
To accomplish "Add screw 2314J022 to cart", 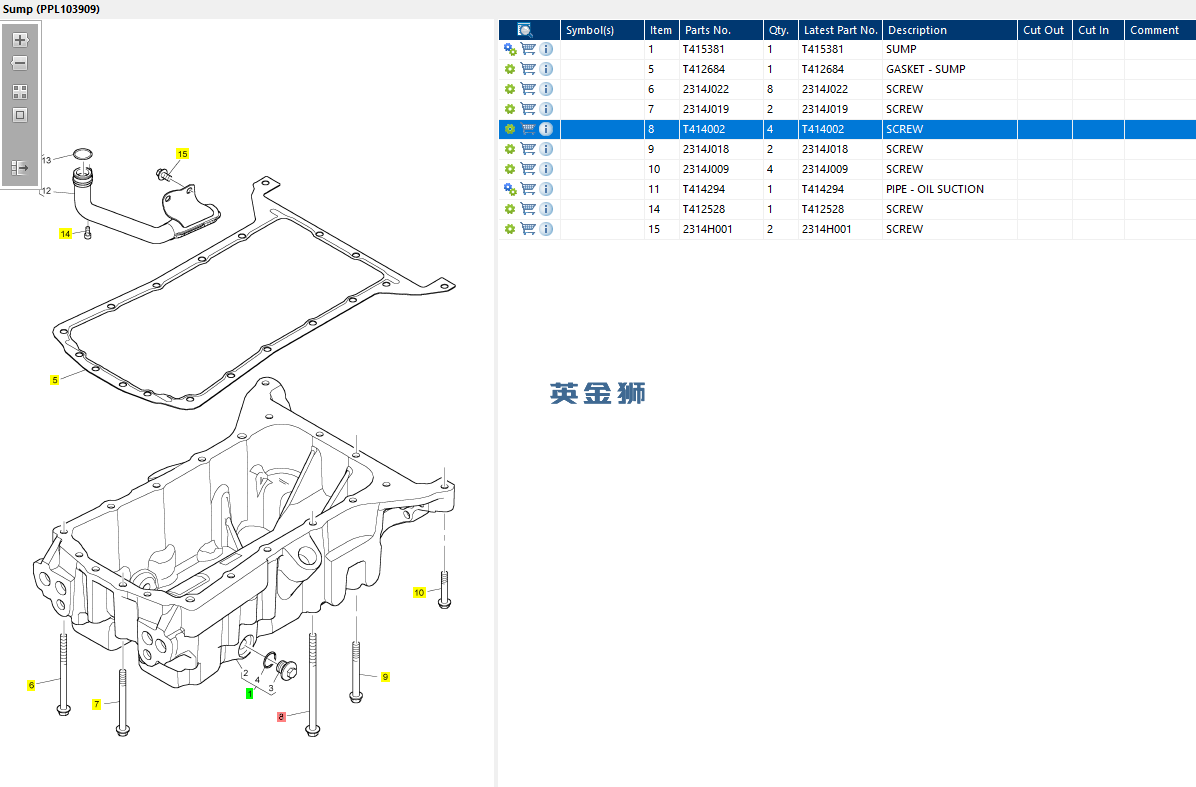I will click(x=528, y=88).
